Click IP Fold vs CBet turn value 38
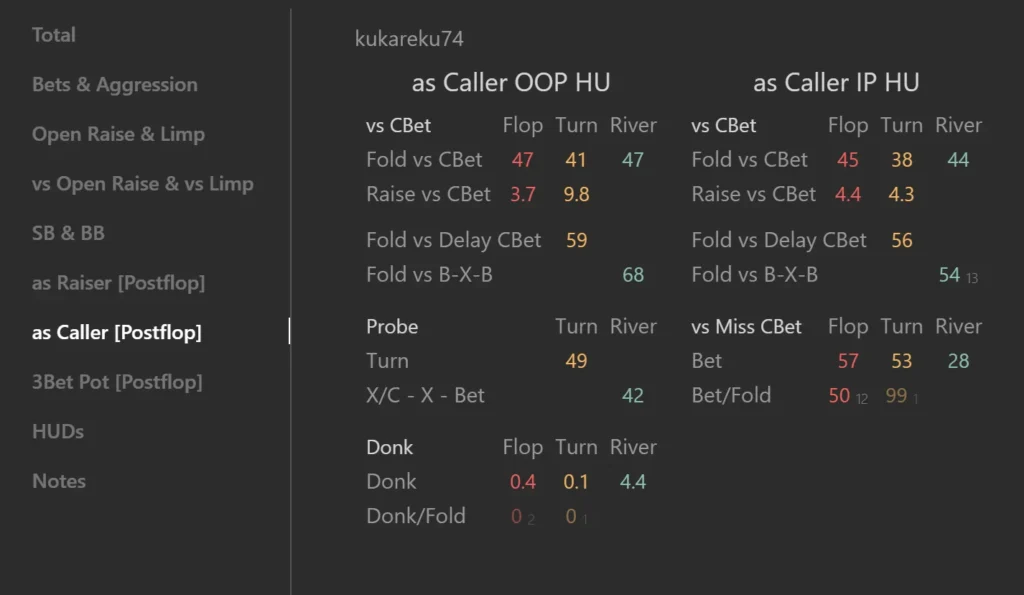 pos(901,160)
